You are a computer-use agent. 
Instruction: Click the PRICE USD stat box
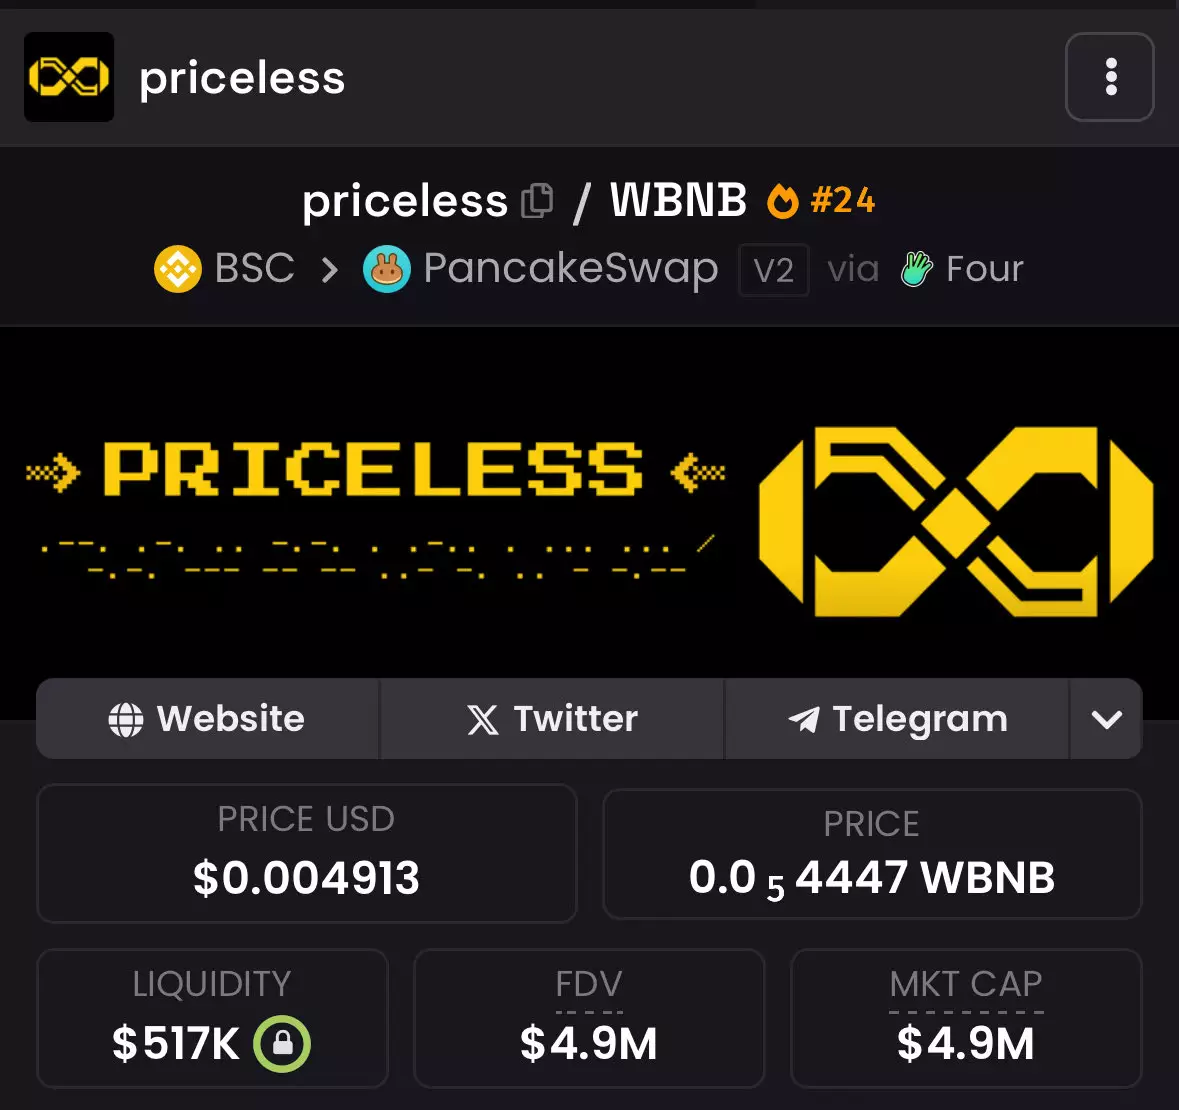pyautogui.click(x=306, y=853)
